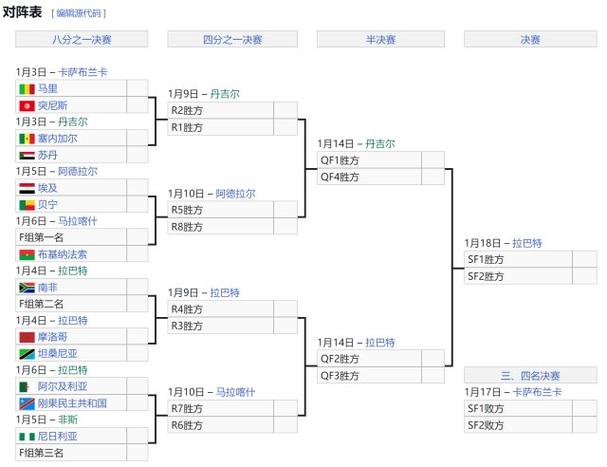Click the Benin flag icon
Image resolution: width=607 pixels, height=467 pixels.
click(x=27, y=204)
